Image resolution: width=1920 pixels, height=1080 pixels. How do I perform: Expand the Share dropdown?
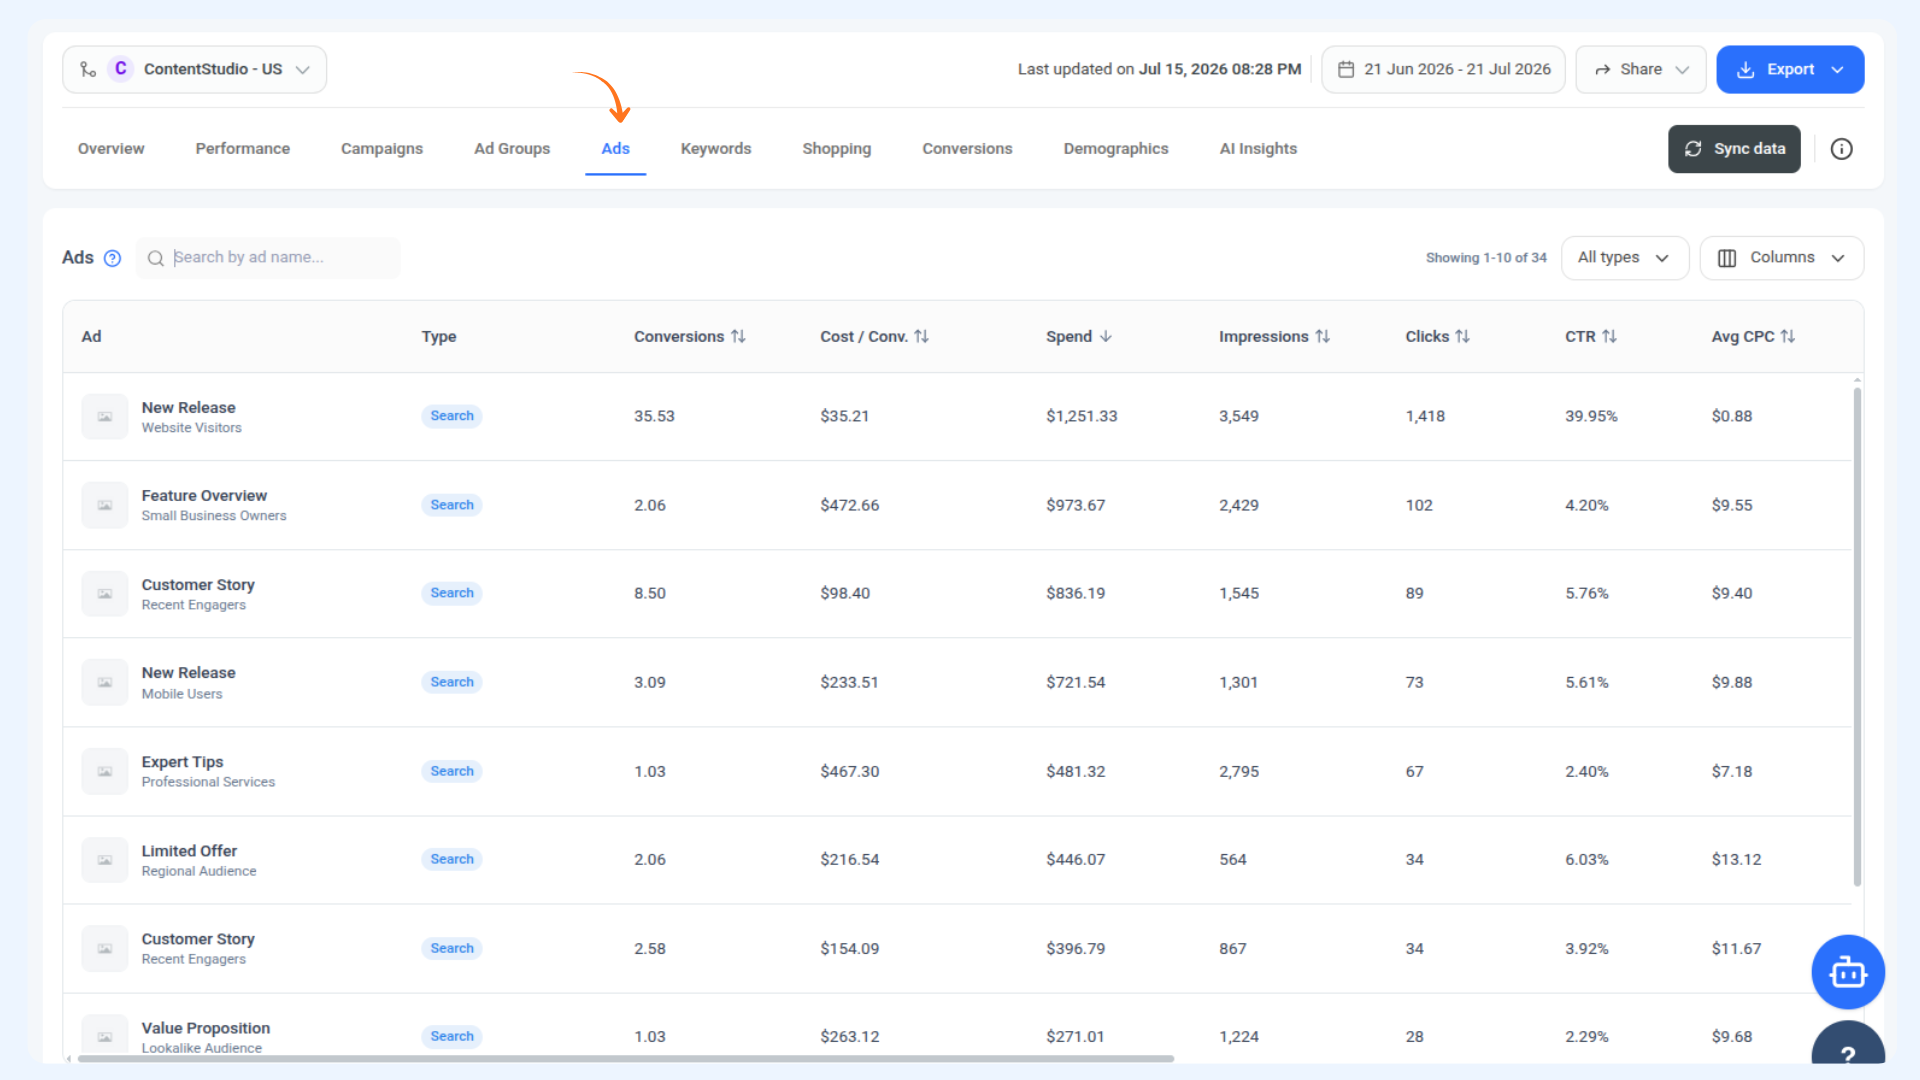tap(1641, 69)
